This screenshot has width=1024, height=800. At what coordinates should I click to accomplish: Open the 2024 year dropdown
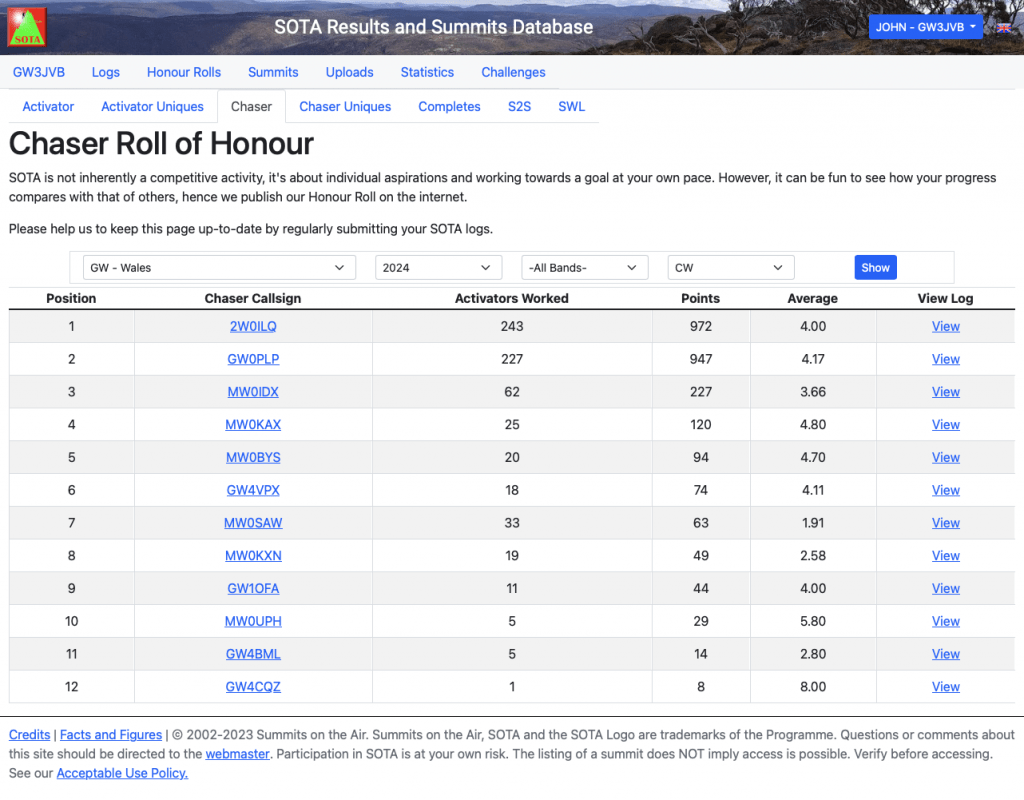[x=438, y=268]
